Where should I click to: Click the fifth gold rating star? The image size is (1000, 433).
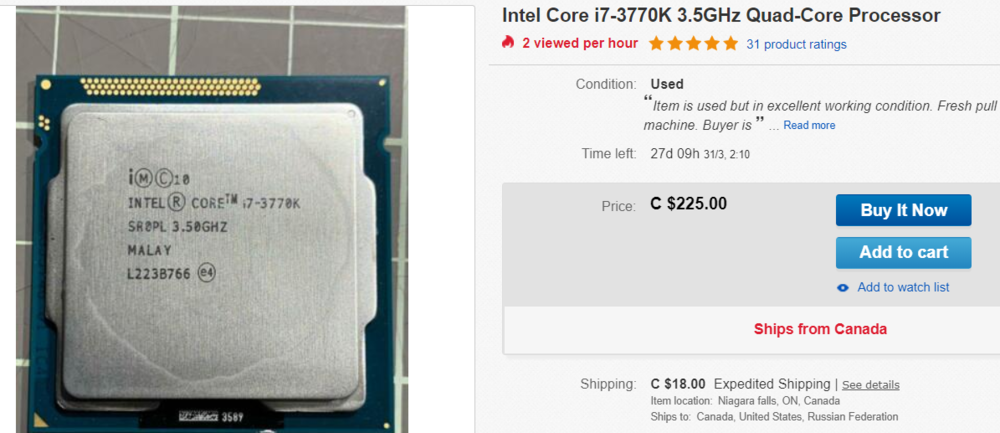coord(730,44)
